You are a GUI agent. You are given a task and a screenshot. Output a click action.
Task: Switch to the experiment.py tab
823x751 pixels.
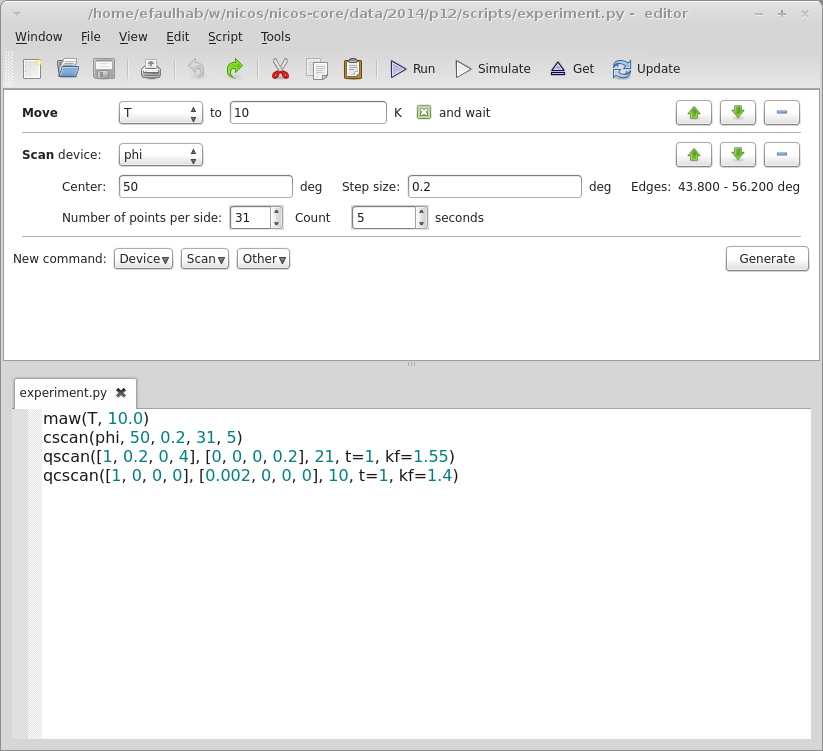click(x=63, y=393)
